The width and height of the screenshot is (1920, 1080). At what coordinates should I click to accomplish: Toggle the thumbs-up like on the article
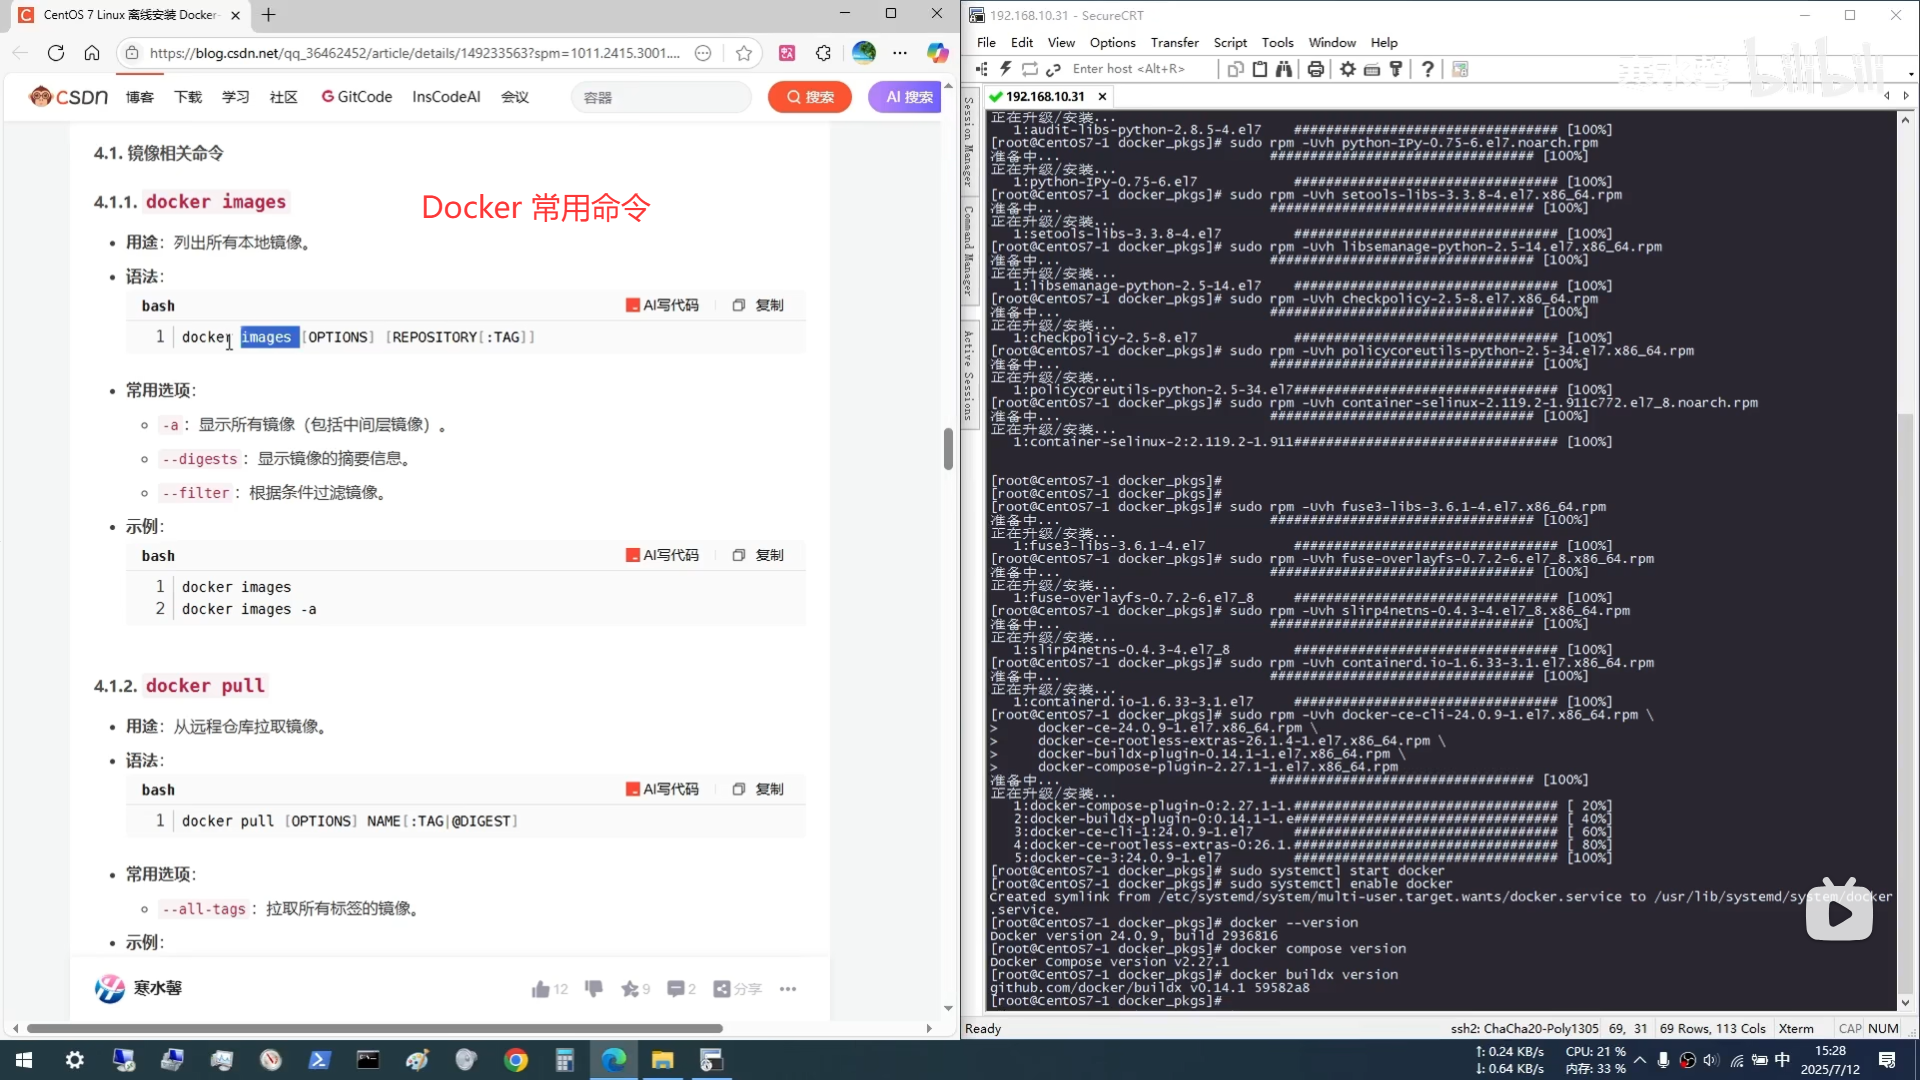[541, 989]
